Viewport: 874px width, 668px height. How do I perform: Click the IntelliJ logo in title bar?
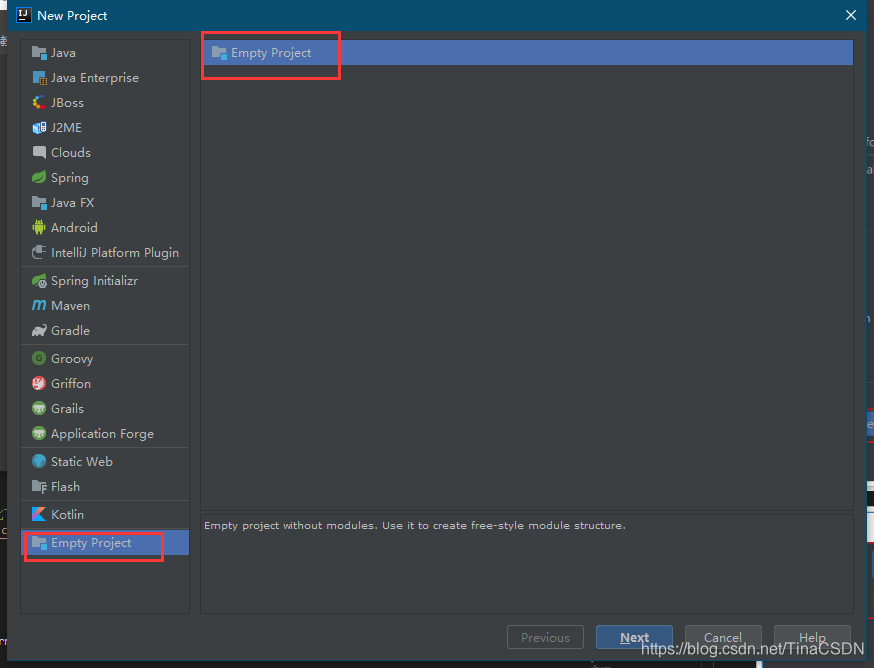pyautogui.click(x=23, y=15)
